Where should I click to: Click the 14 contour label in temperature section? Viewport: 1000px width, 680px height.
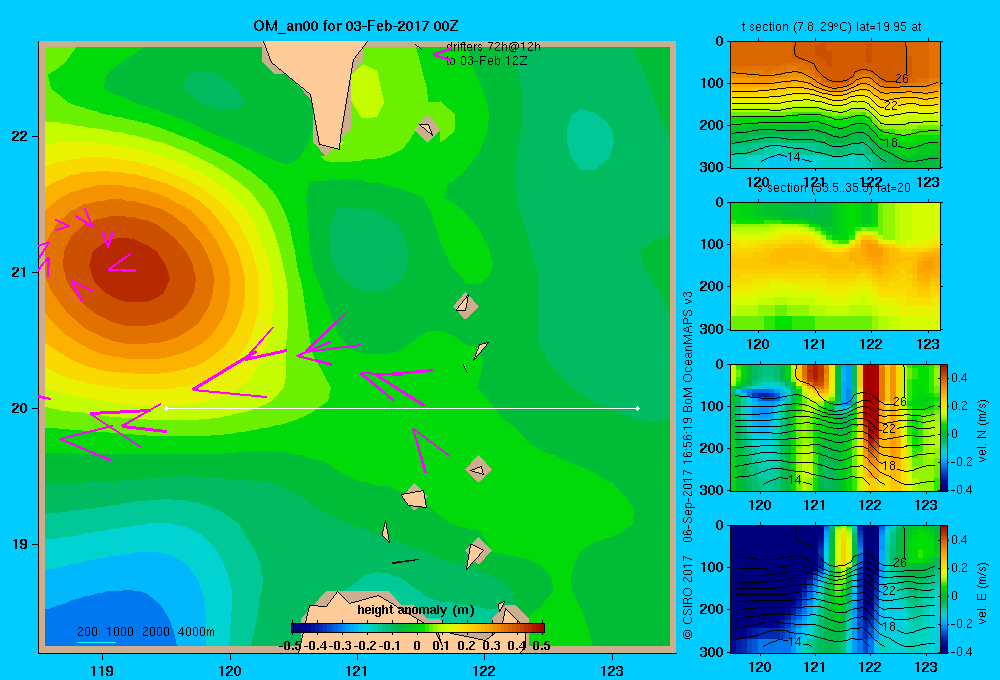pos(793,156)
